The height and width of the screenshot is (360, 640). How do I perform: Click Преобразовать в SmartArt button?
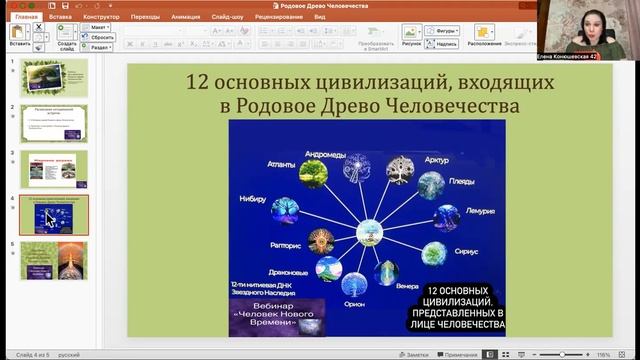click(376, 37)
